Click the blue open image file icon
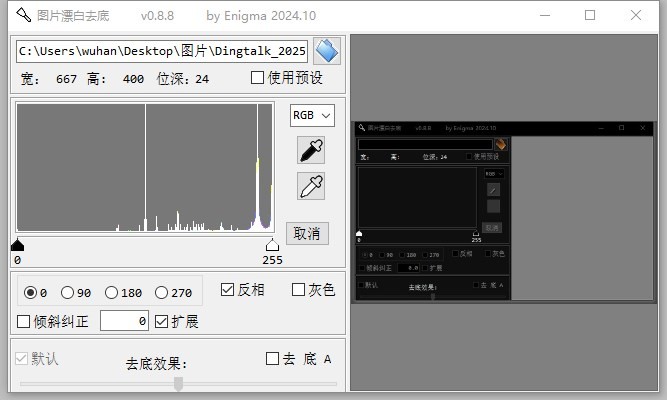This screenshot has height=400, width=667. tap(327, 51)
